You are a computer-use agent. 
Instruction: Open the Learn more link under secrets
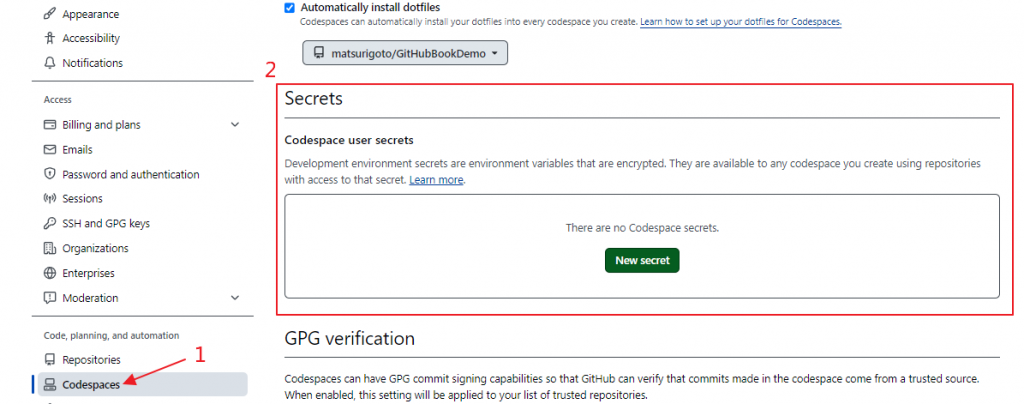(x=436, y=180)
